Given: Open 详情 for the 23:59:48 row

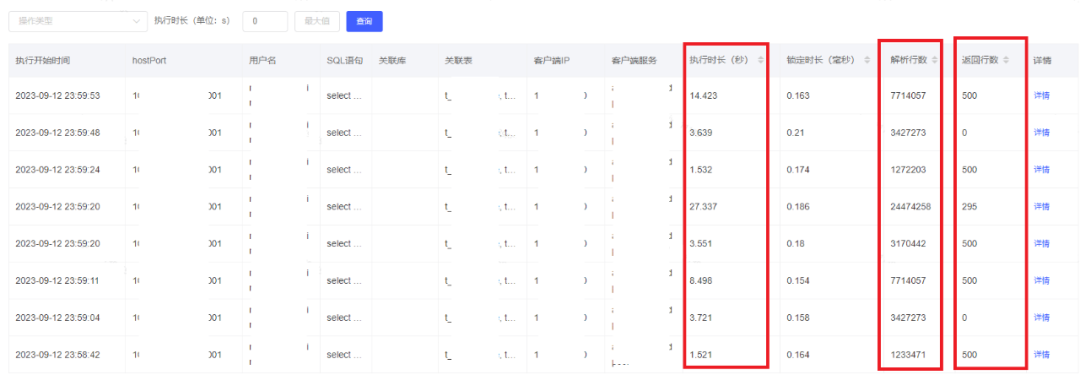Looking at the screenshot, I should point(1041,132).
